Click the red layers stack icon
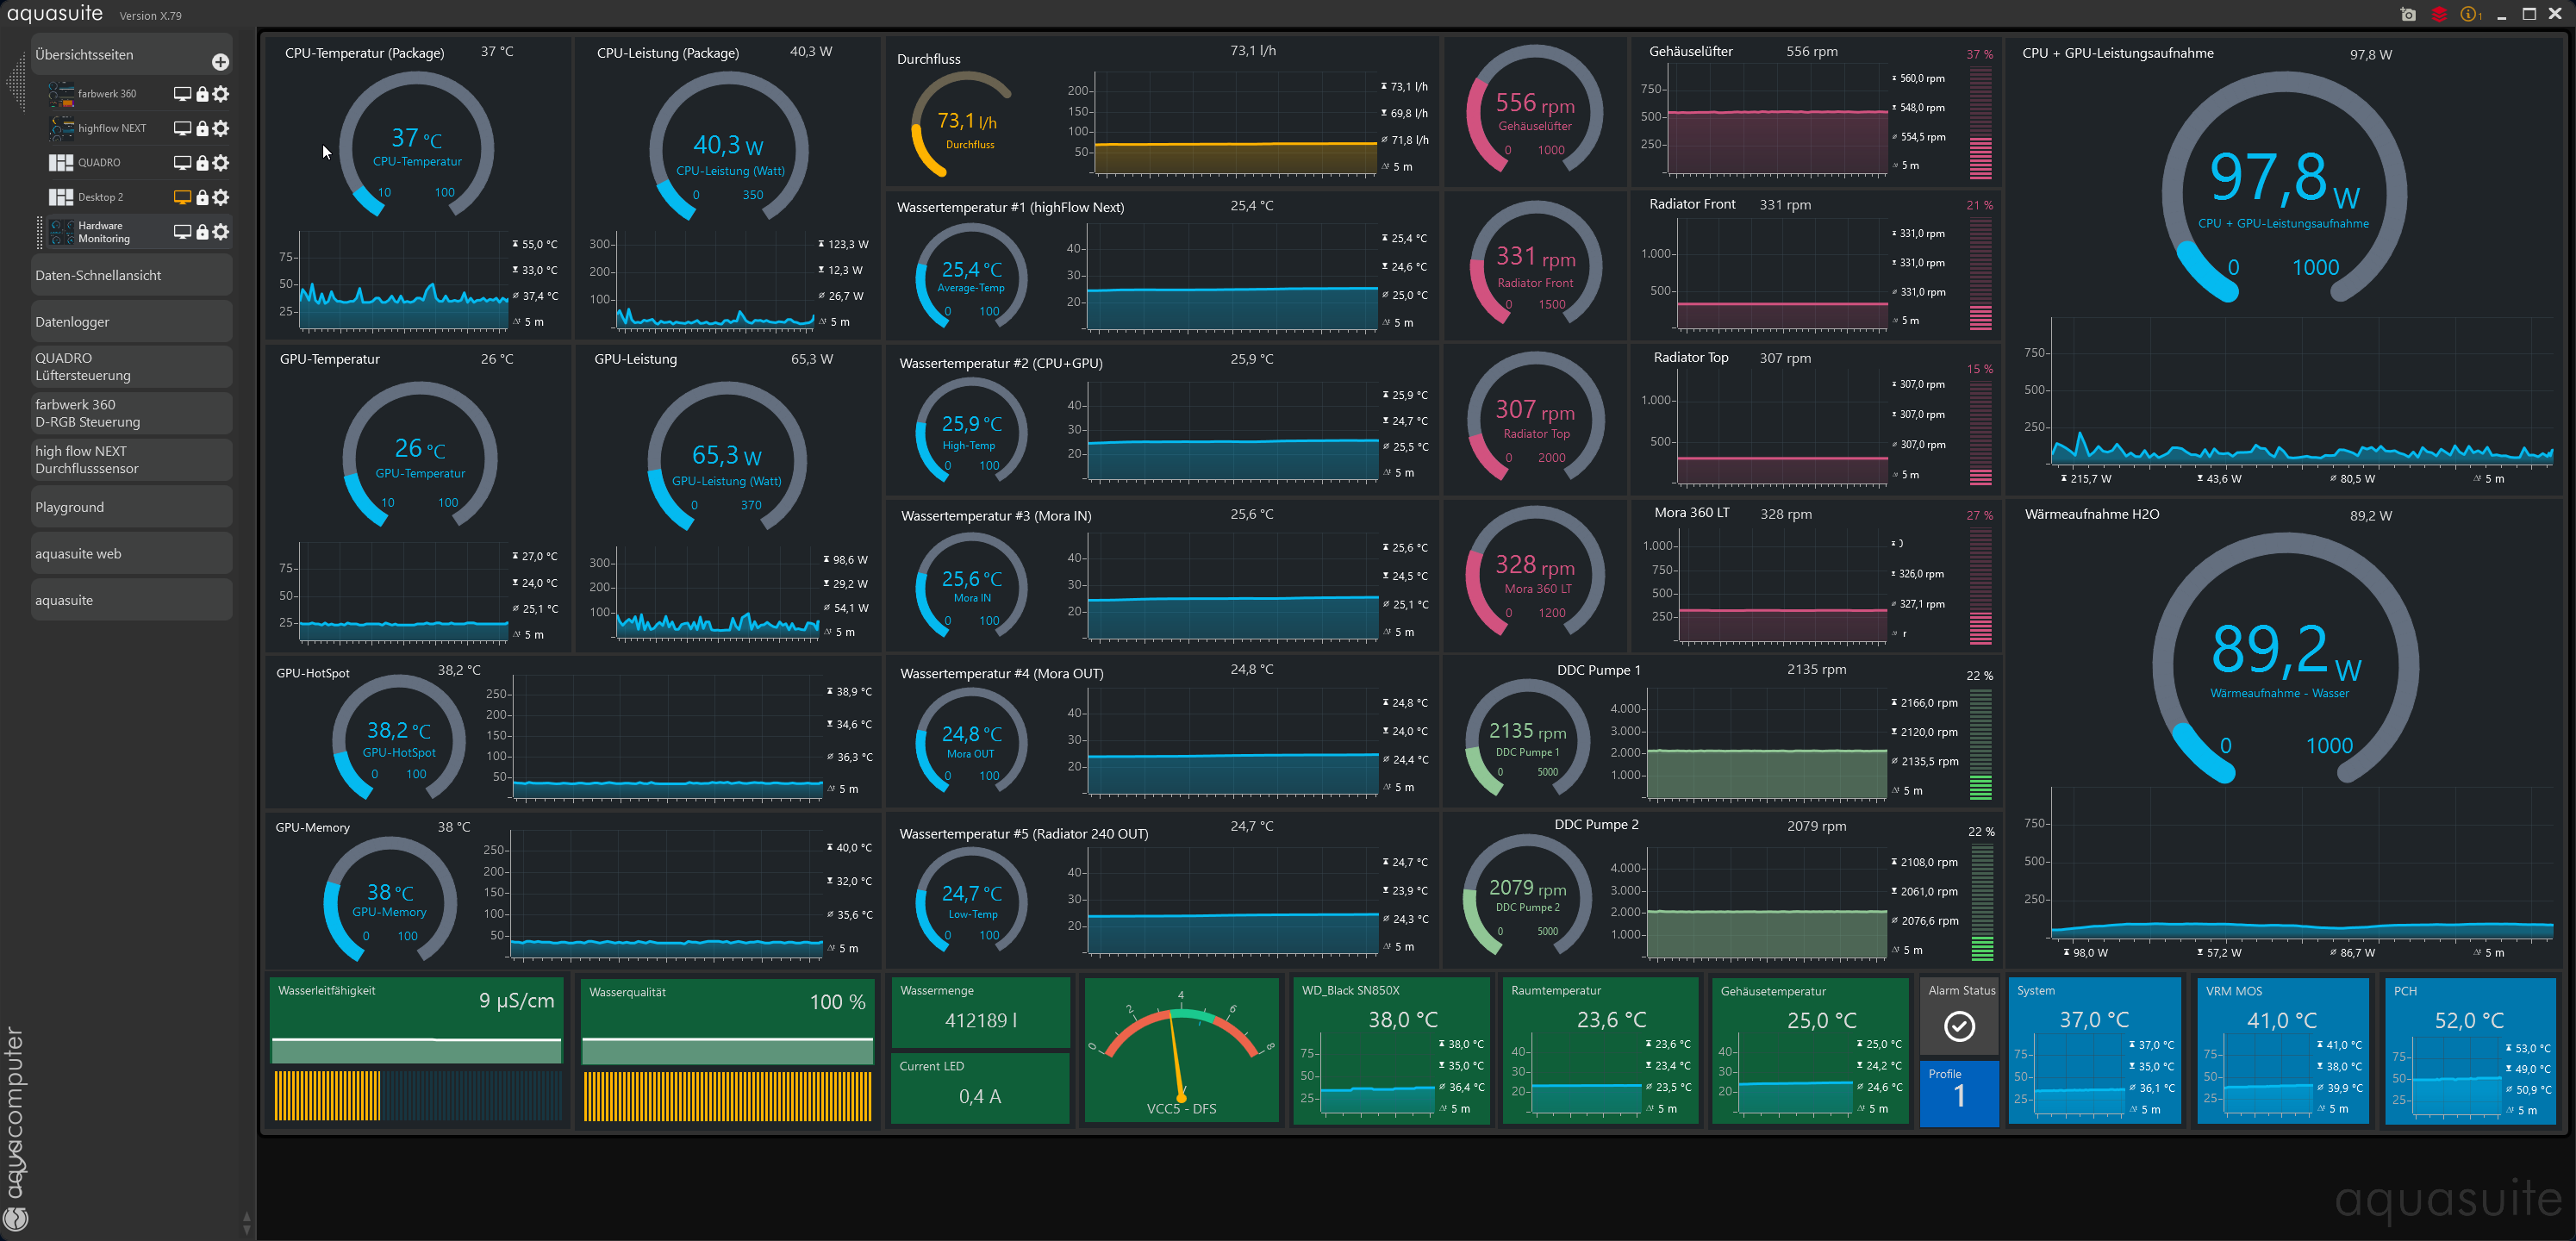2576x1241 pixels. [2439, 14]
